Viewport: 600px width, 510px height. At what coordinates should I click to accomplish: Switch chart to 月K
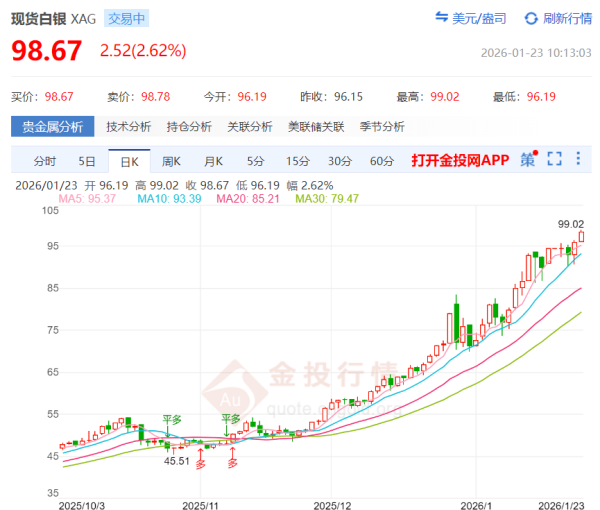pyautogui.click(x=213, y=161)
